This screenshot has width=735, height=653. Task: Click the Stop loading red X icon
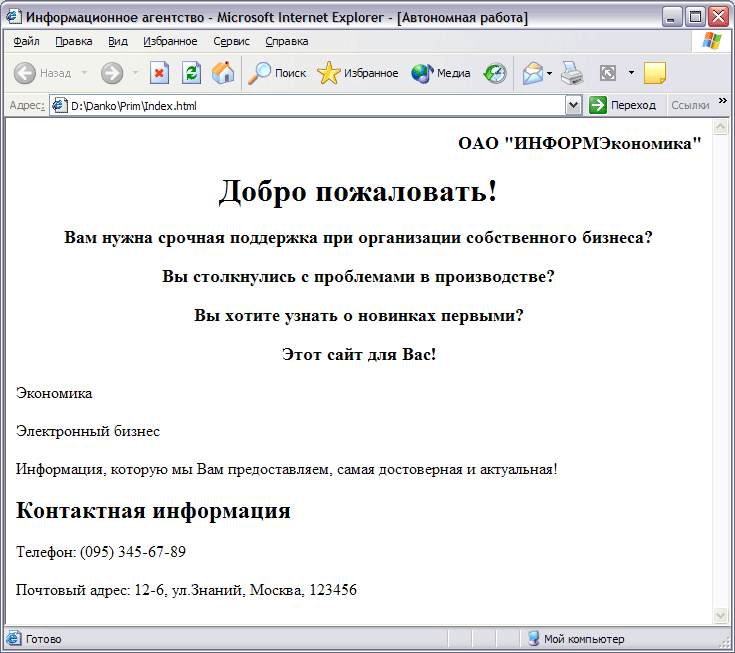pyautogui.click(x=159, y=73)
